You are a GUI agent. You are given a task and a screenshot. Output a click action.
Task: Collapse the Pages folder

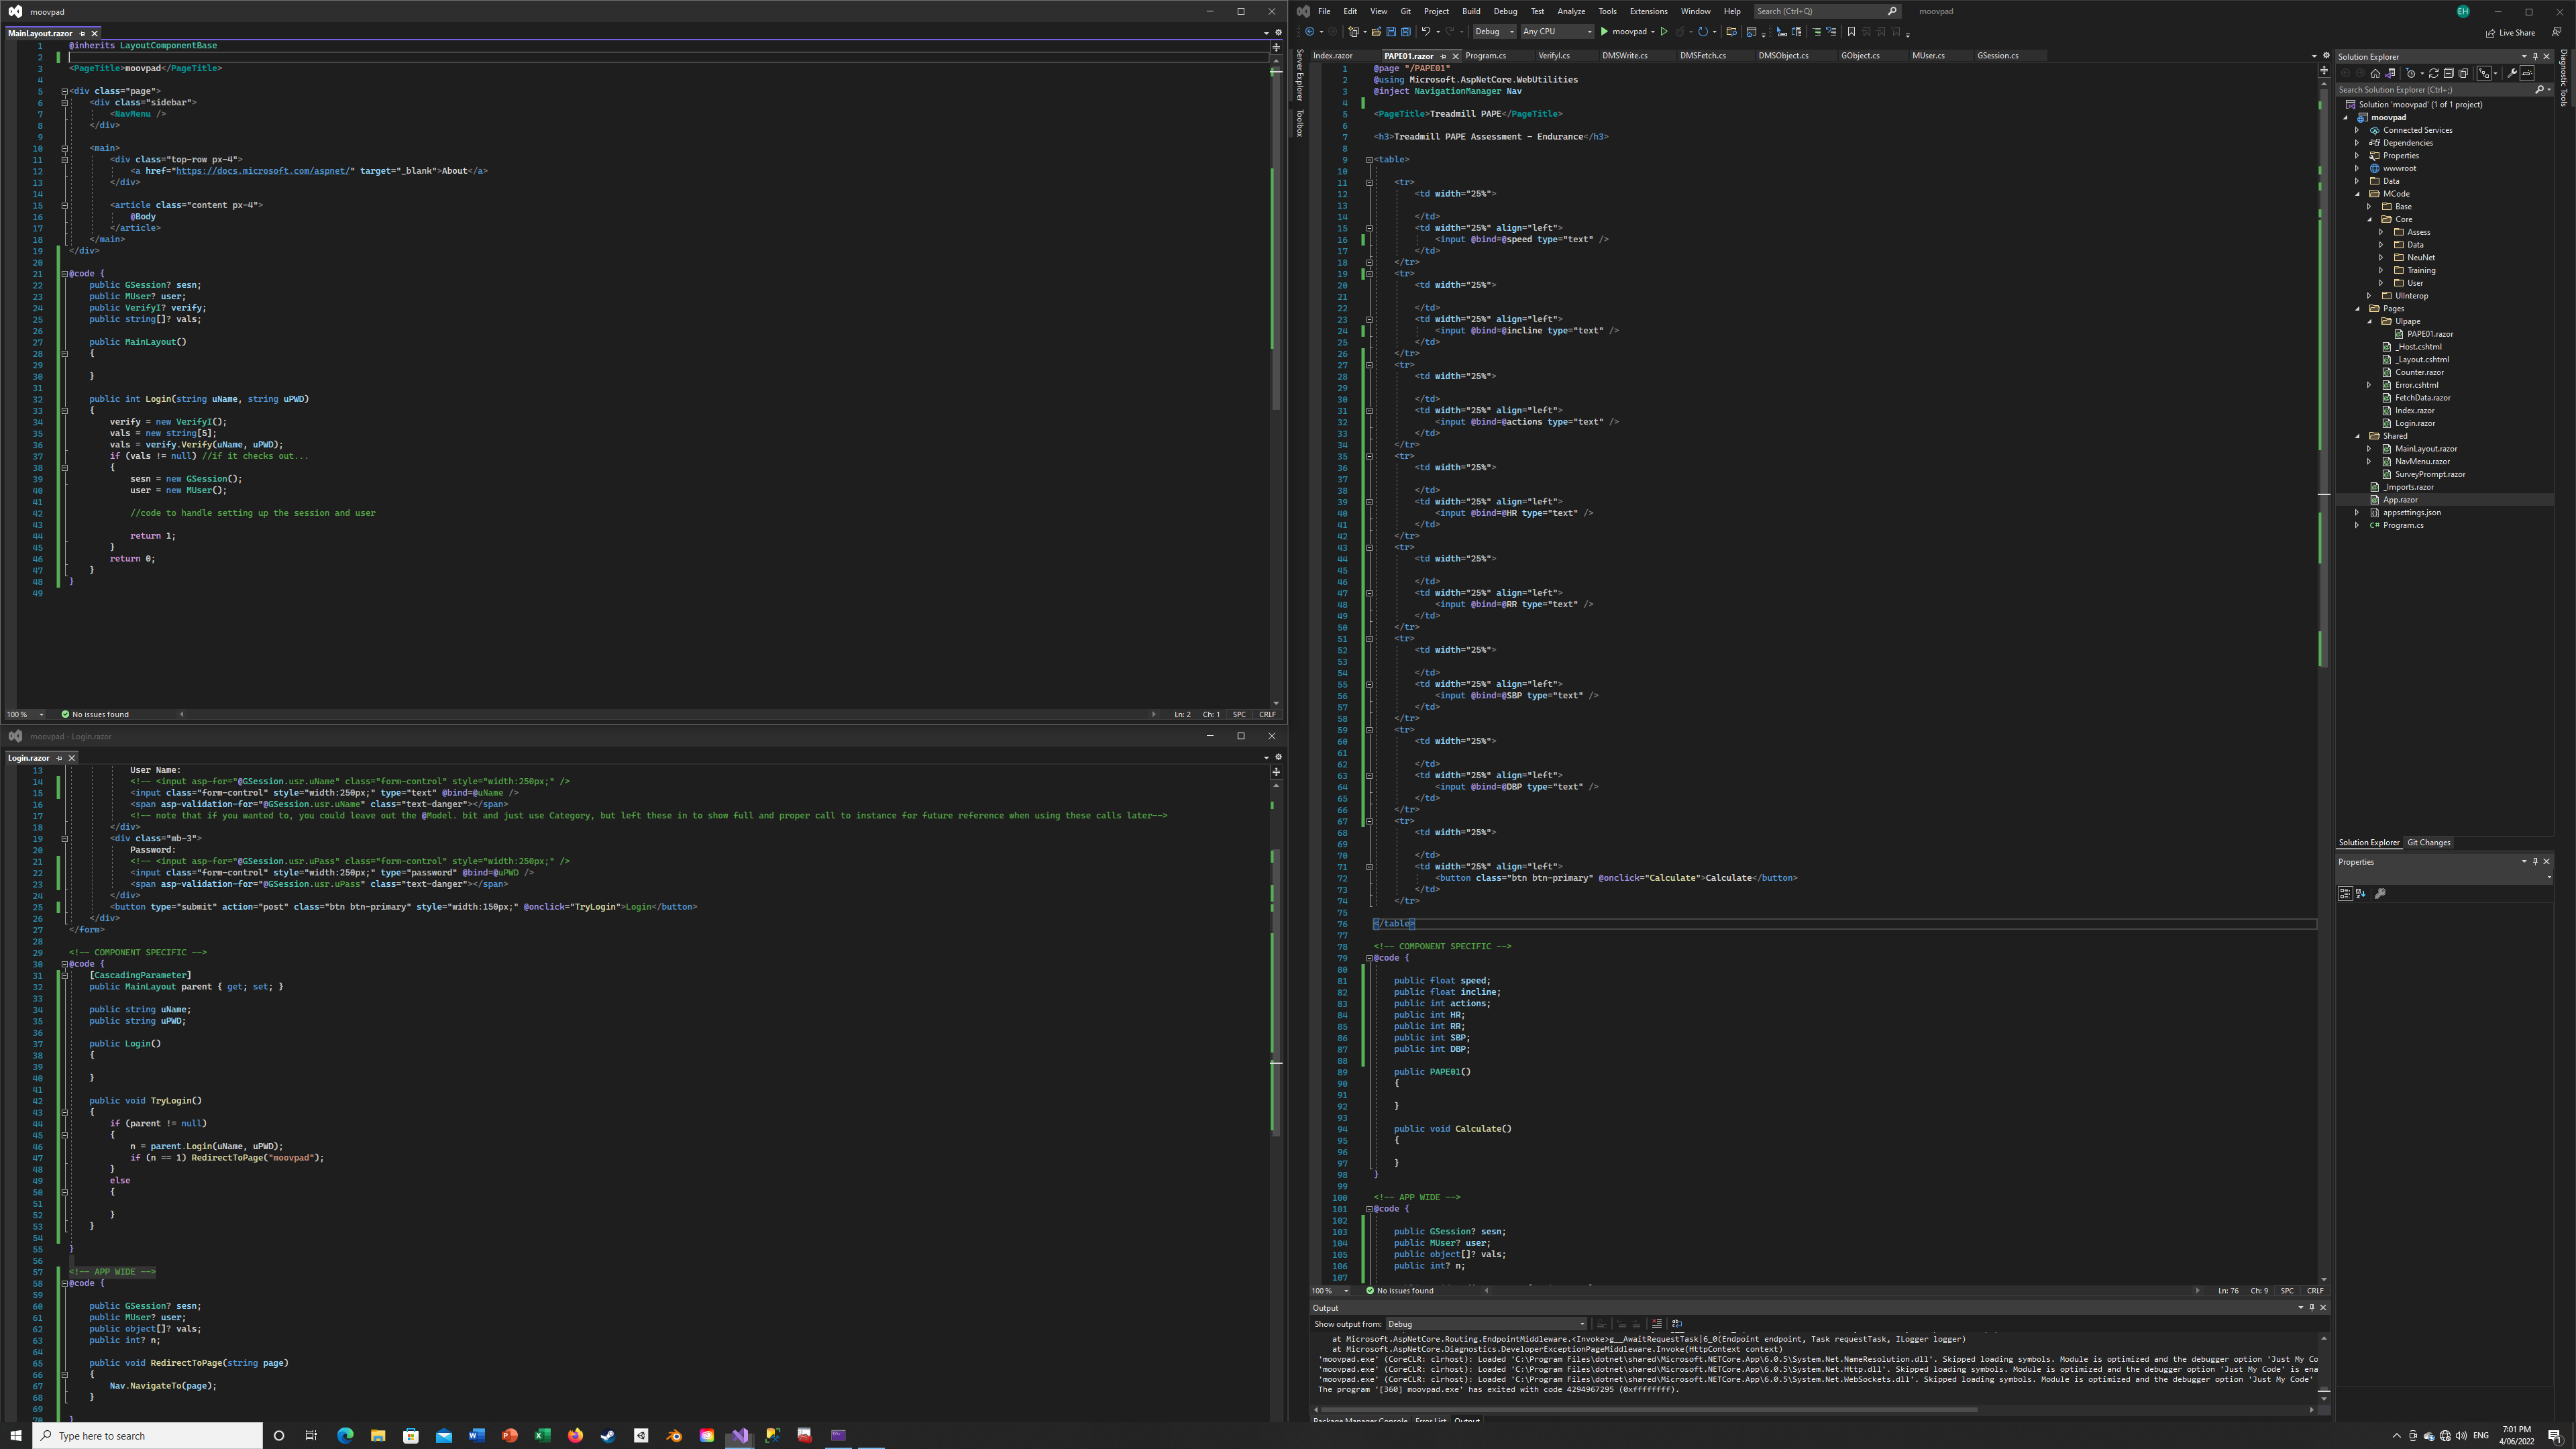point(2357,308)
